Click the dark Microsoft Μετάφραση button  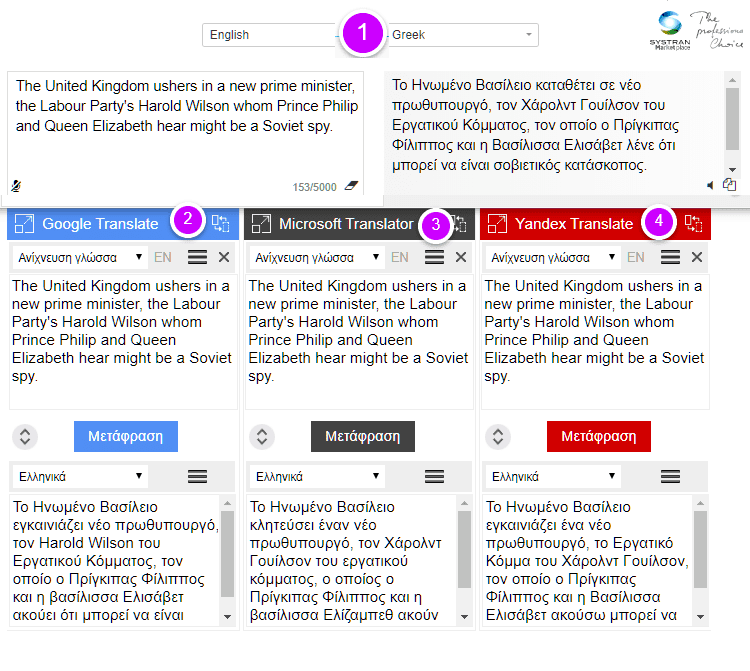coord(363,436)
